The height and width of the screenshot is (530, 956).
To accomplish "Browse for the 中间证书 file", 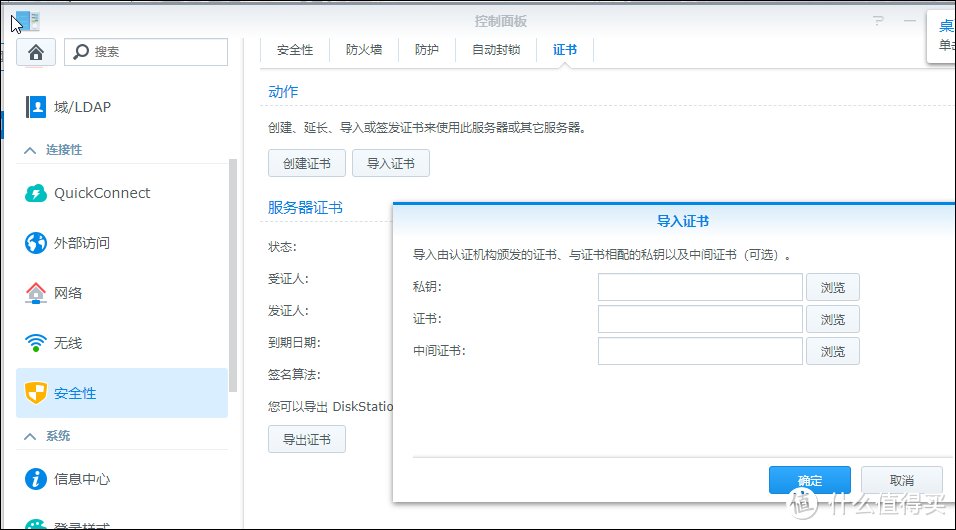I will 833,351.
